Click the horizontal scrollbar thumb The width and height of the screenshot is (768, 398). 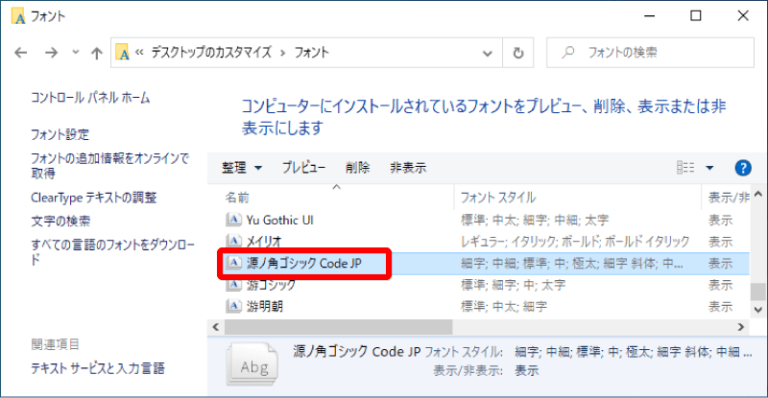[x=338, y=327]
